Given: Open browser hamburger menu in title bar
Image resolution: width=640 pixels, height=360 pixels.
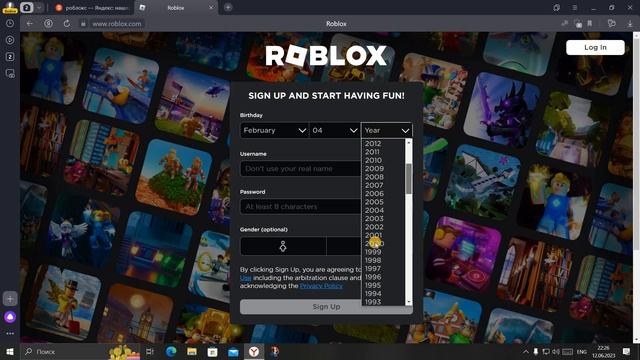Looking at the screenshot, I should (574, 8).
